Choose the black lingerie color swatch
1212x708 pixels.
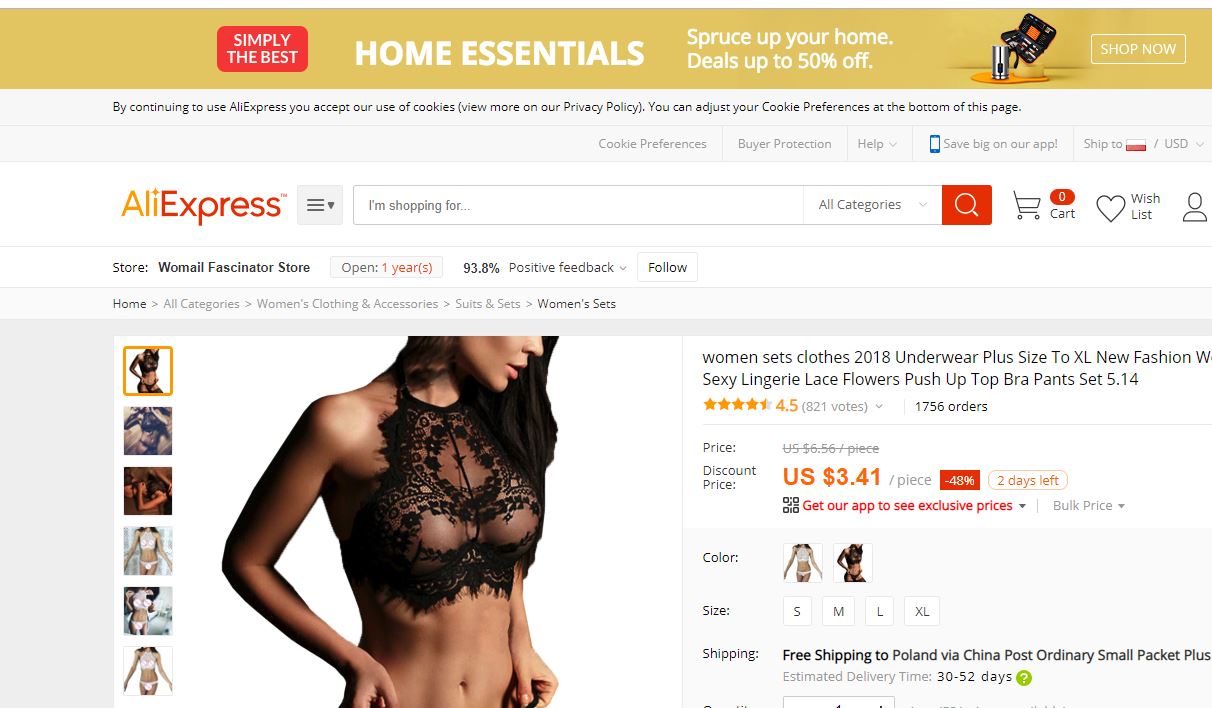point(852,563)
